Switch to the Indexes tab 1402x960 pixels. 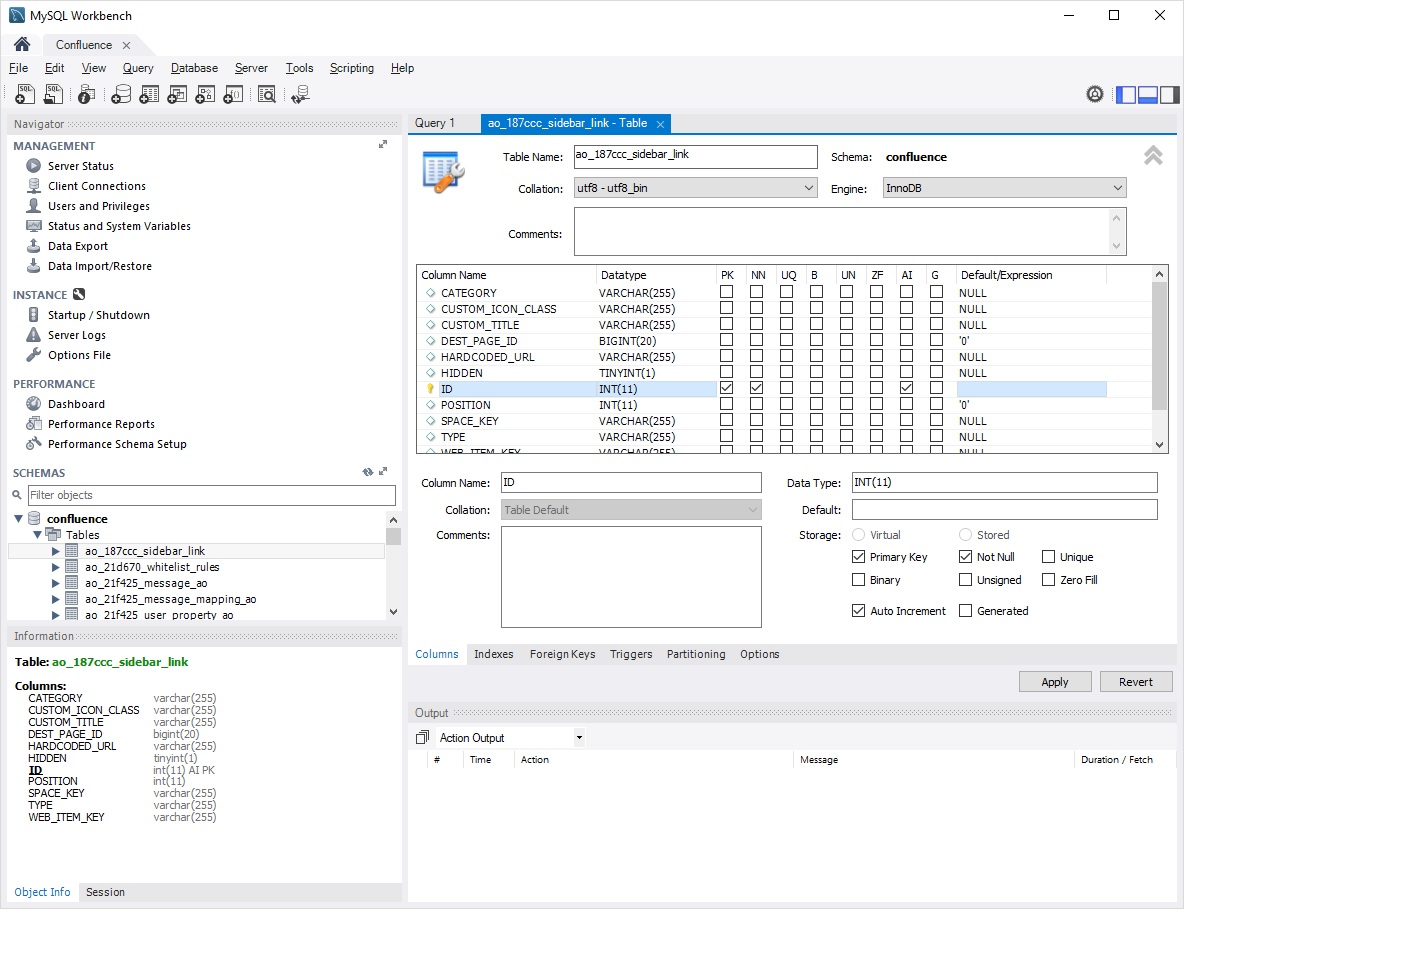[494, 654]
